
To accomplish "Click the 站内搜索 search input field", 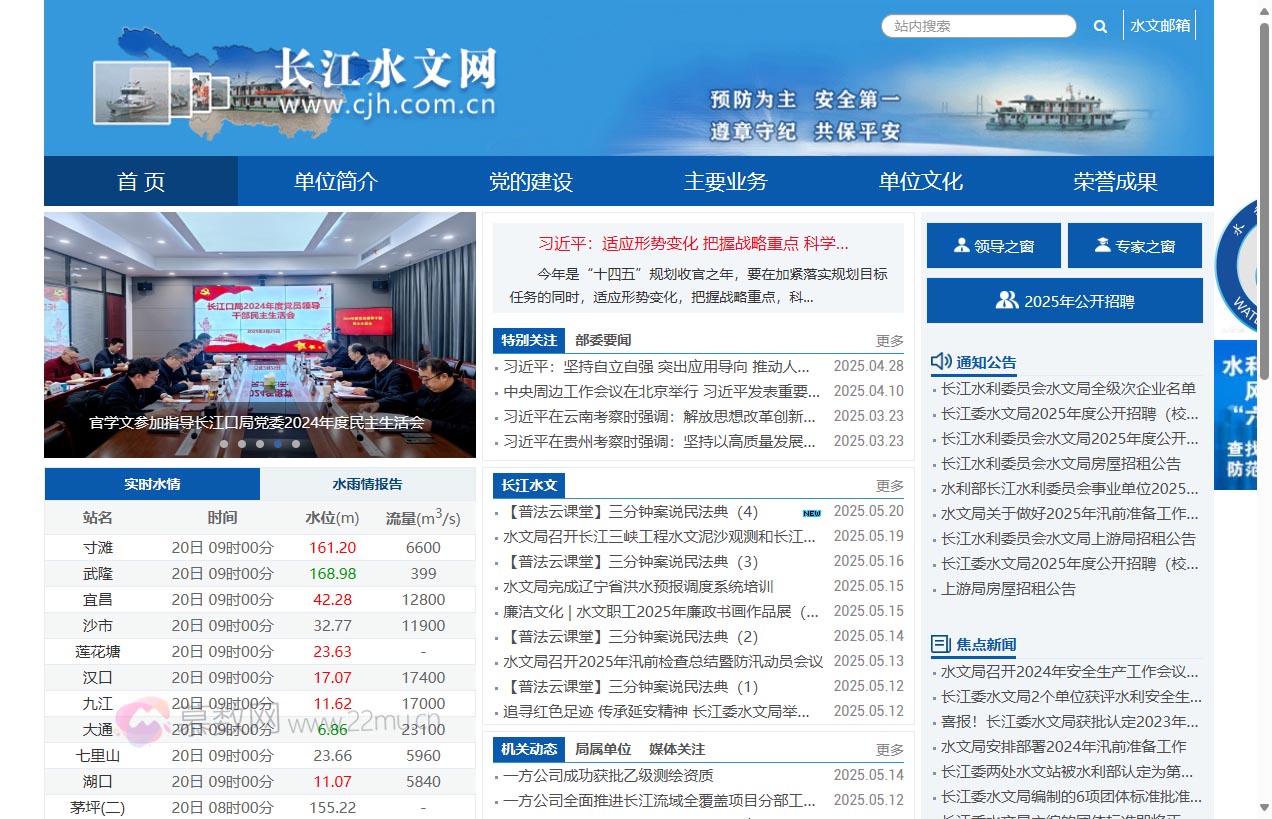I will tap(978, 26).
